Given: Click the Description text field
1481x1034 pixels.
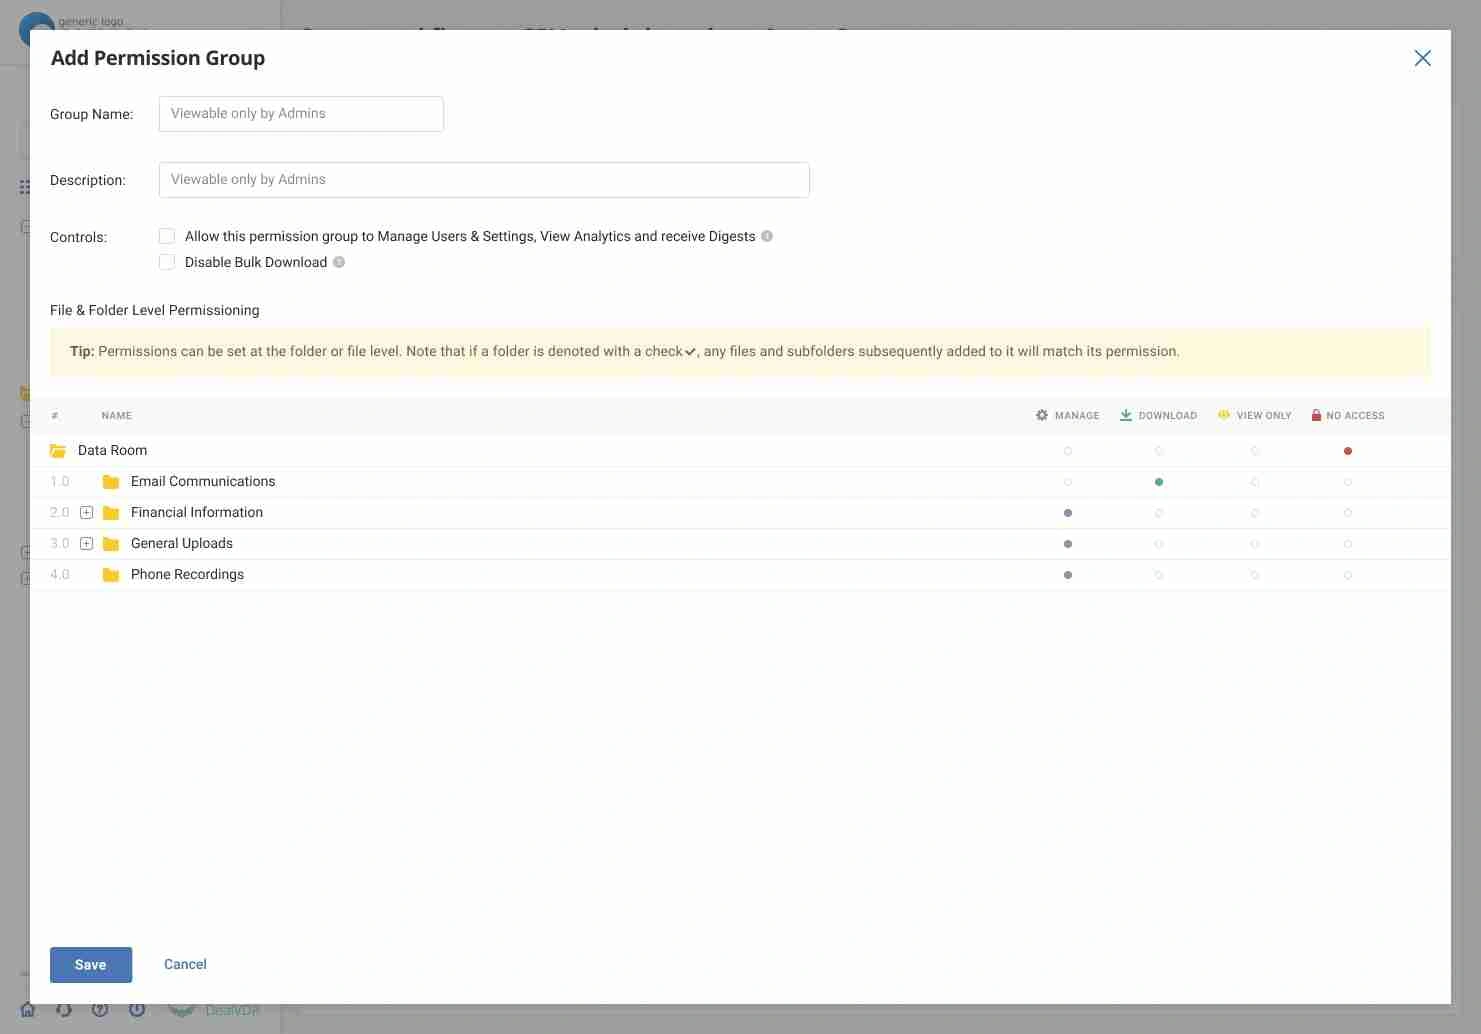Looking at the screenshot, I should click(x=484, y=180).
